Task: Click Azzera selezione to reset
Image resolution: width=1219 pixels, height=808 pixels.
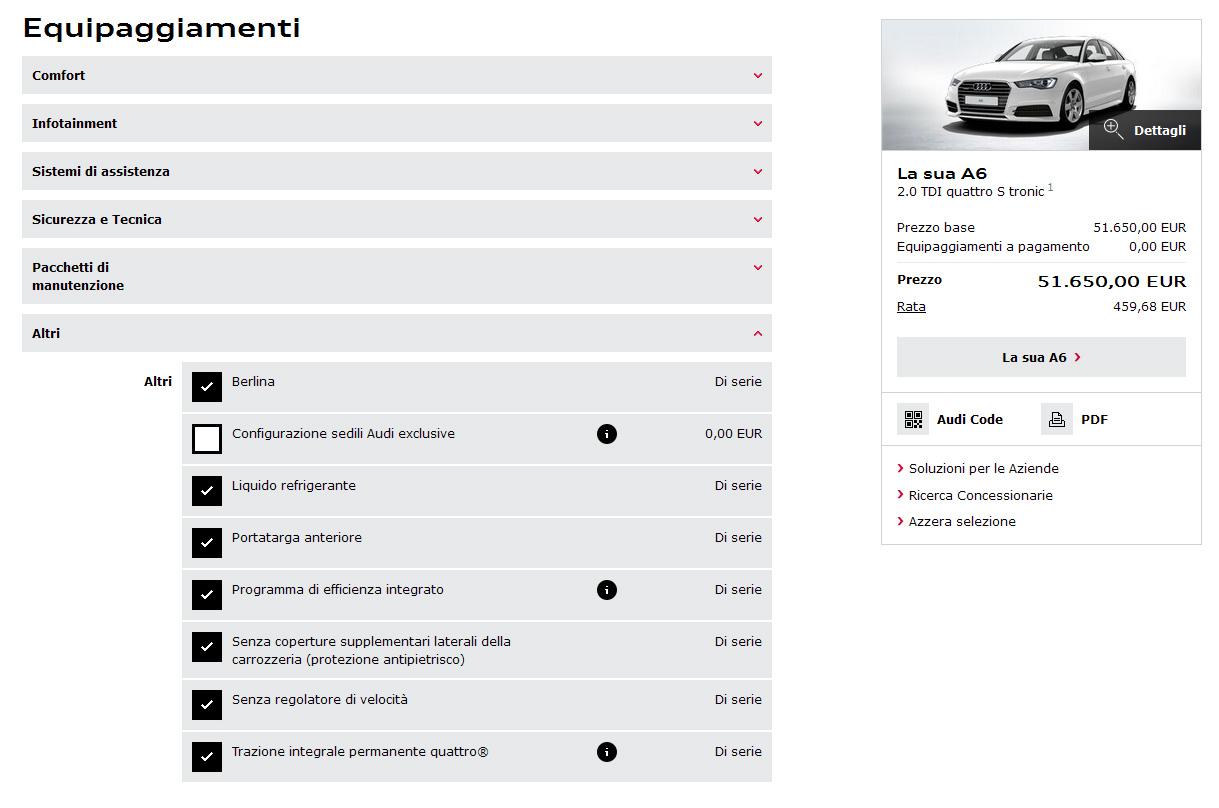Action: click(962, 522)
